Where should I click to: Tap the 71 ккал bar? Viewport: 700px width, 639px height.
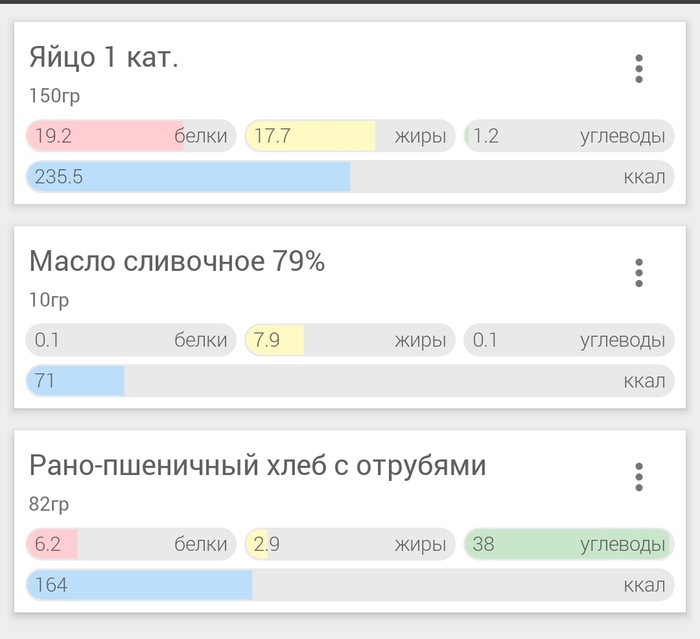[350, 381]
